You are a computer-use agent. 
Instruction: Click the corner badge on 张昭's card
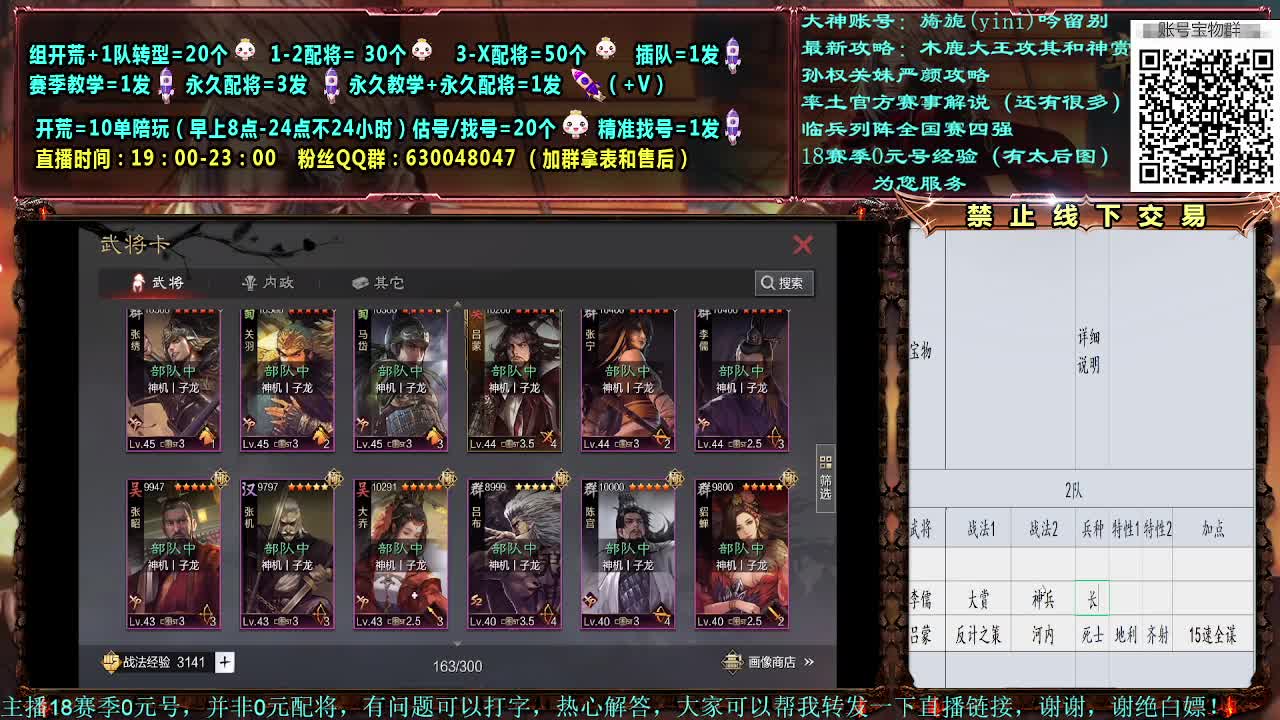click(220, 479)
